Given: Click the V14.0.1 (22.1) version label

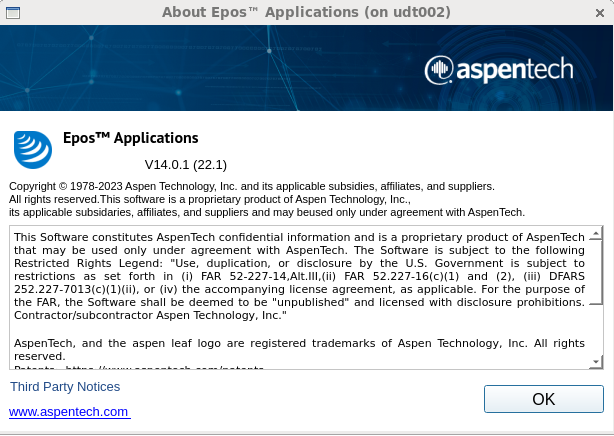Looking at the screenshot, I should tap(186, 164).
